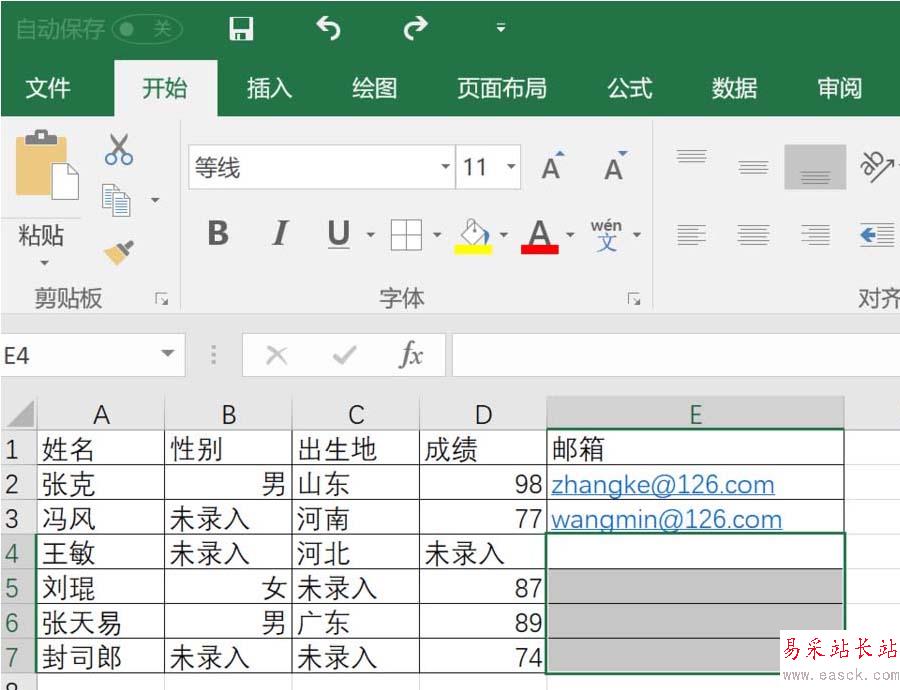
Task: Apply red font color A
Action: coord(540,236)
